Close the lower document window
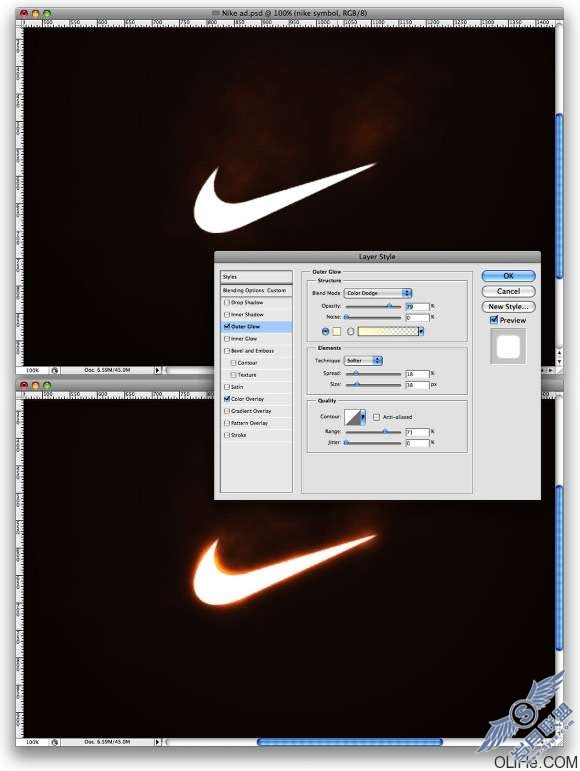 (x=24, y=385)
